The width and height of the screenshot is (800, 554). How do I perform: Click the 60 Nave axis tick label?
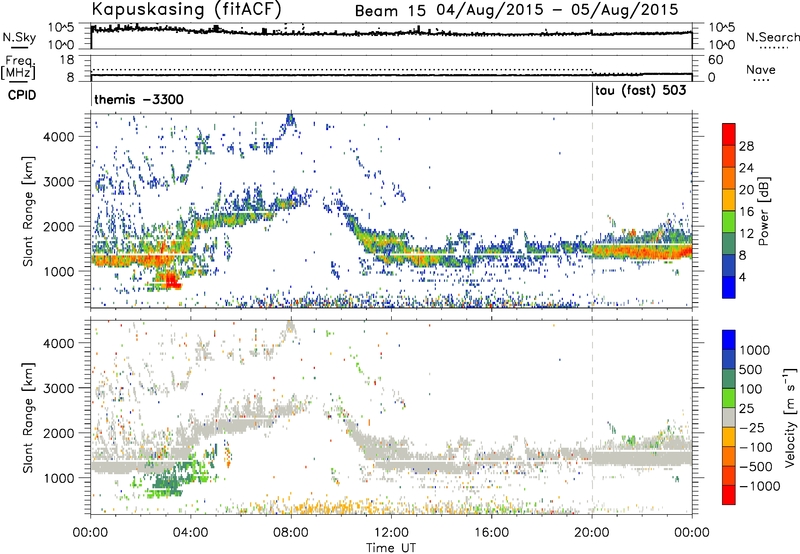716,60
